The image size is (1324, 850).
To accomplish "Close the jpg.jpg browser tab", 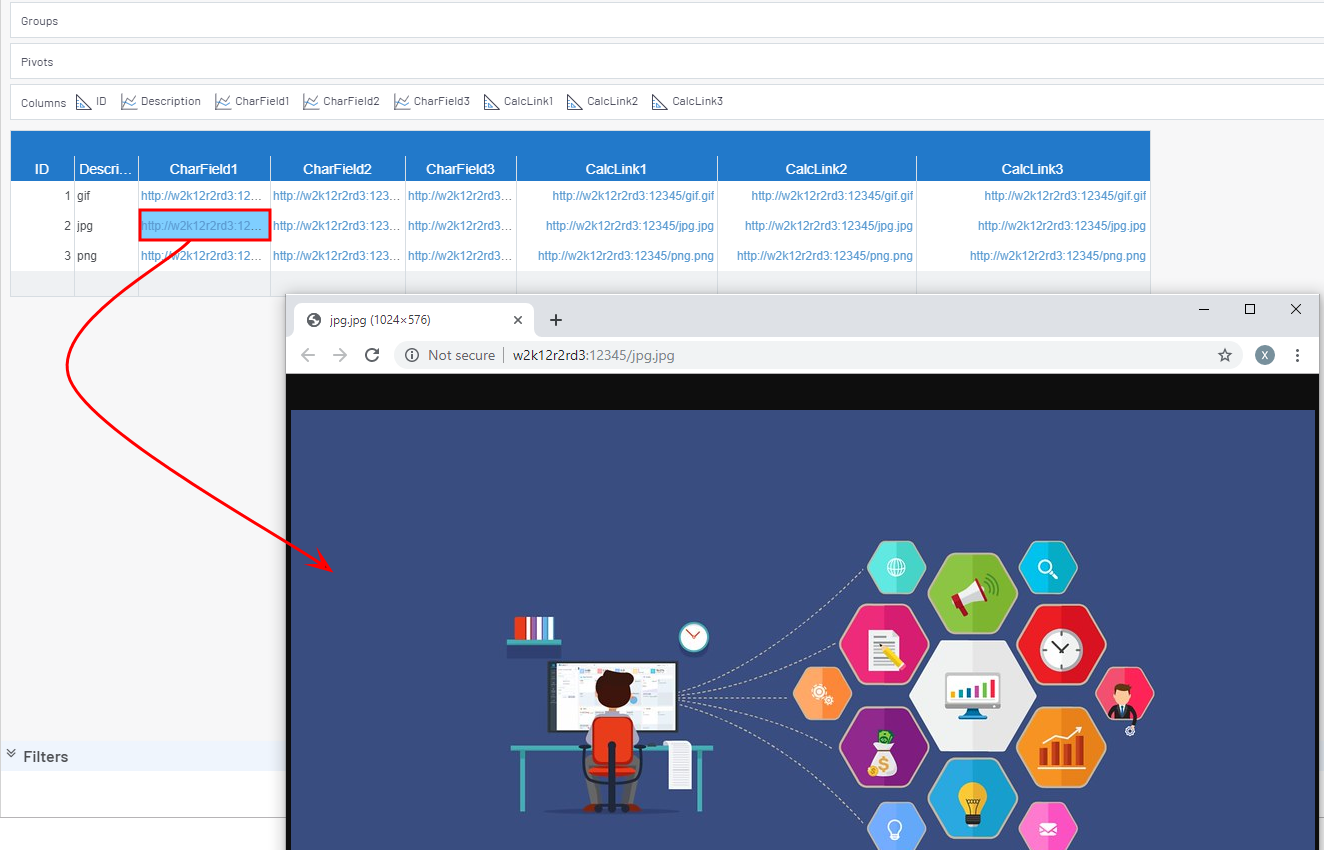I will pyautogui.click(x=518, y=320).
